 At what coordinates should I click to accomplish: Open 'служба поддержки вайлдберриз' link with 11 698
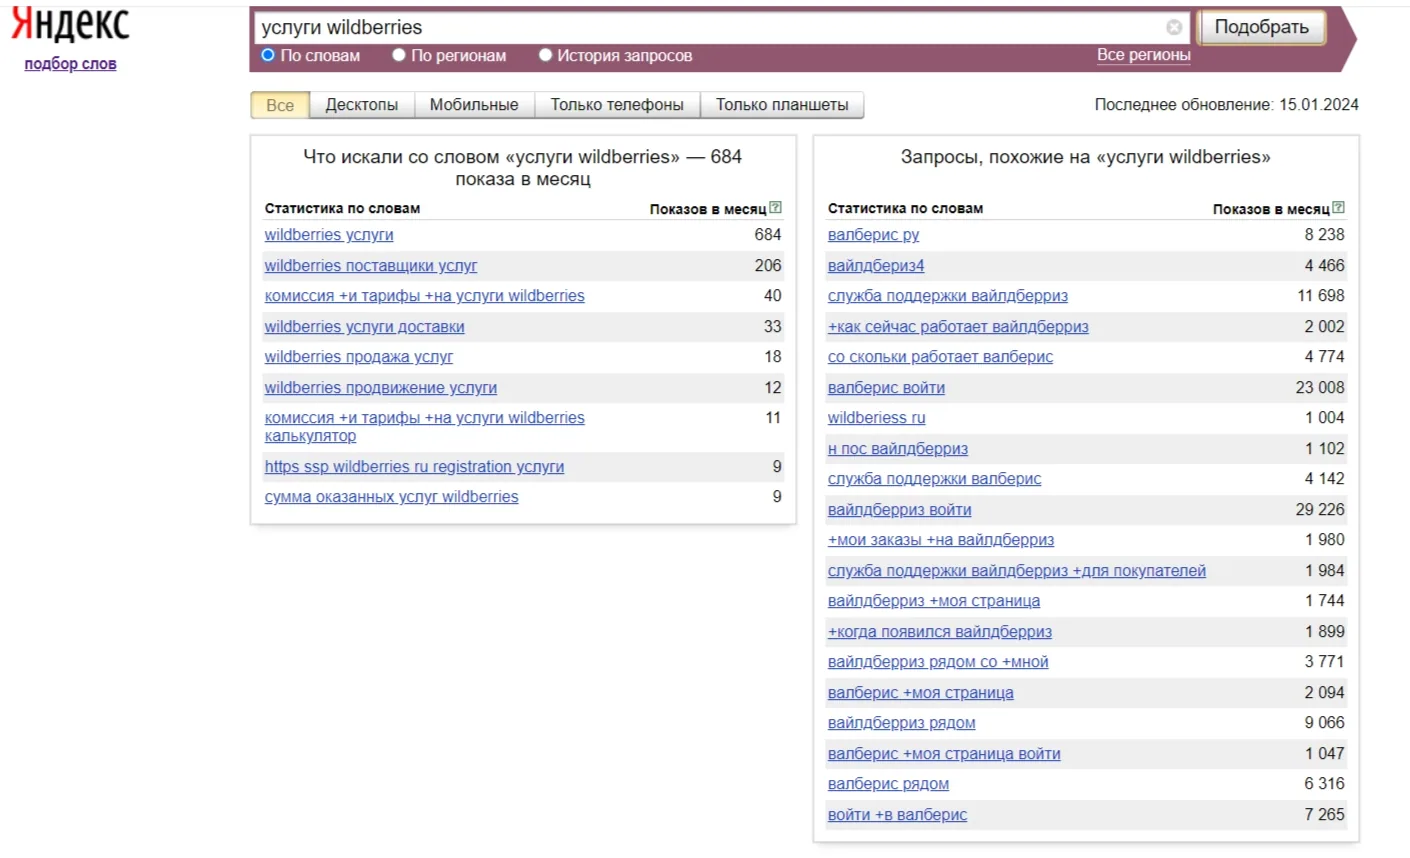pos(948,296)
